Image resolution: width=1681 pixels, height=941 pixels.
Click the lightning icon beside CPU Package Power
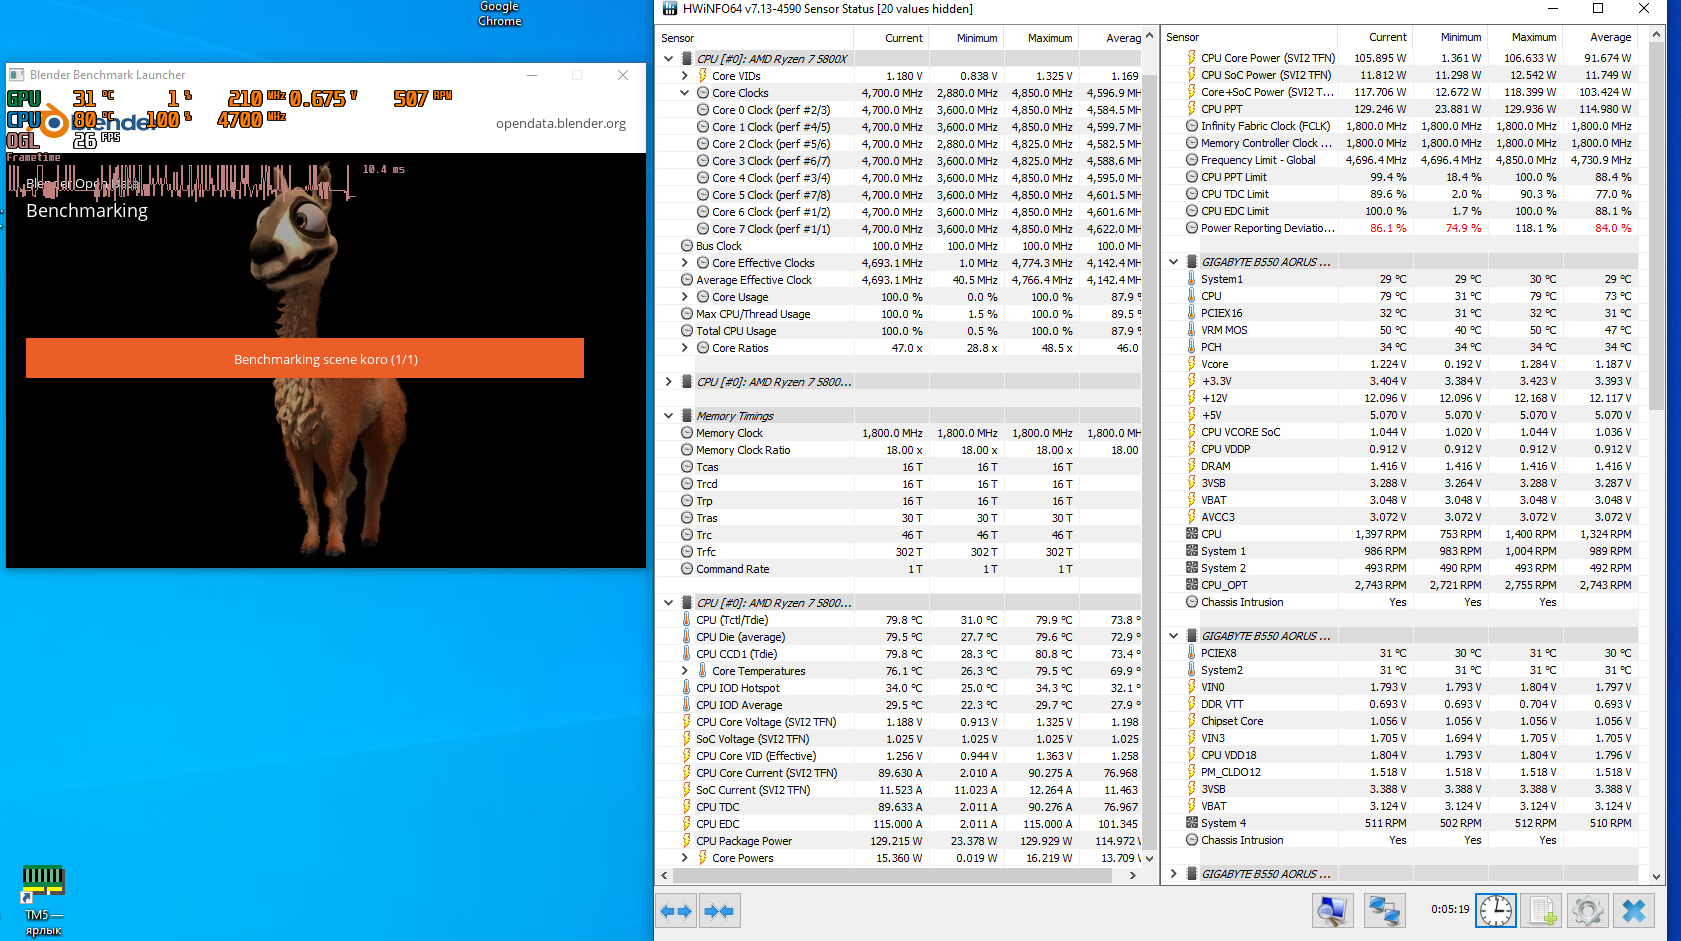(687, 841)
